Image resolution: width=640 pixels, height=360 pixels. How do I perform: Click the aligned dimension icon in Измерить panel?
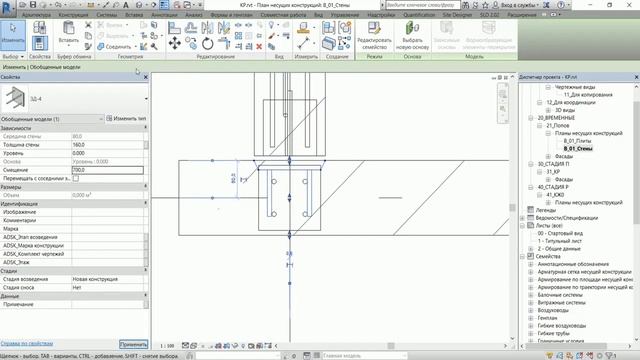(303, 43)
